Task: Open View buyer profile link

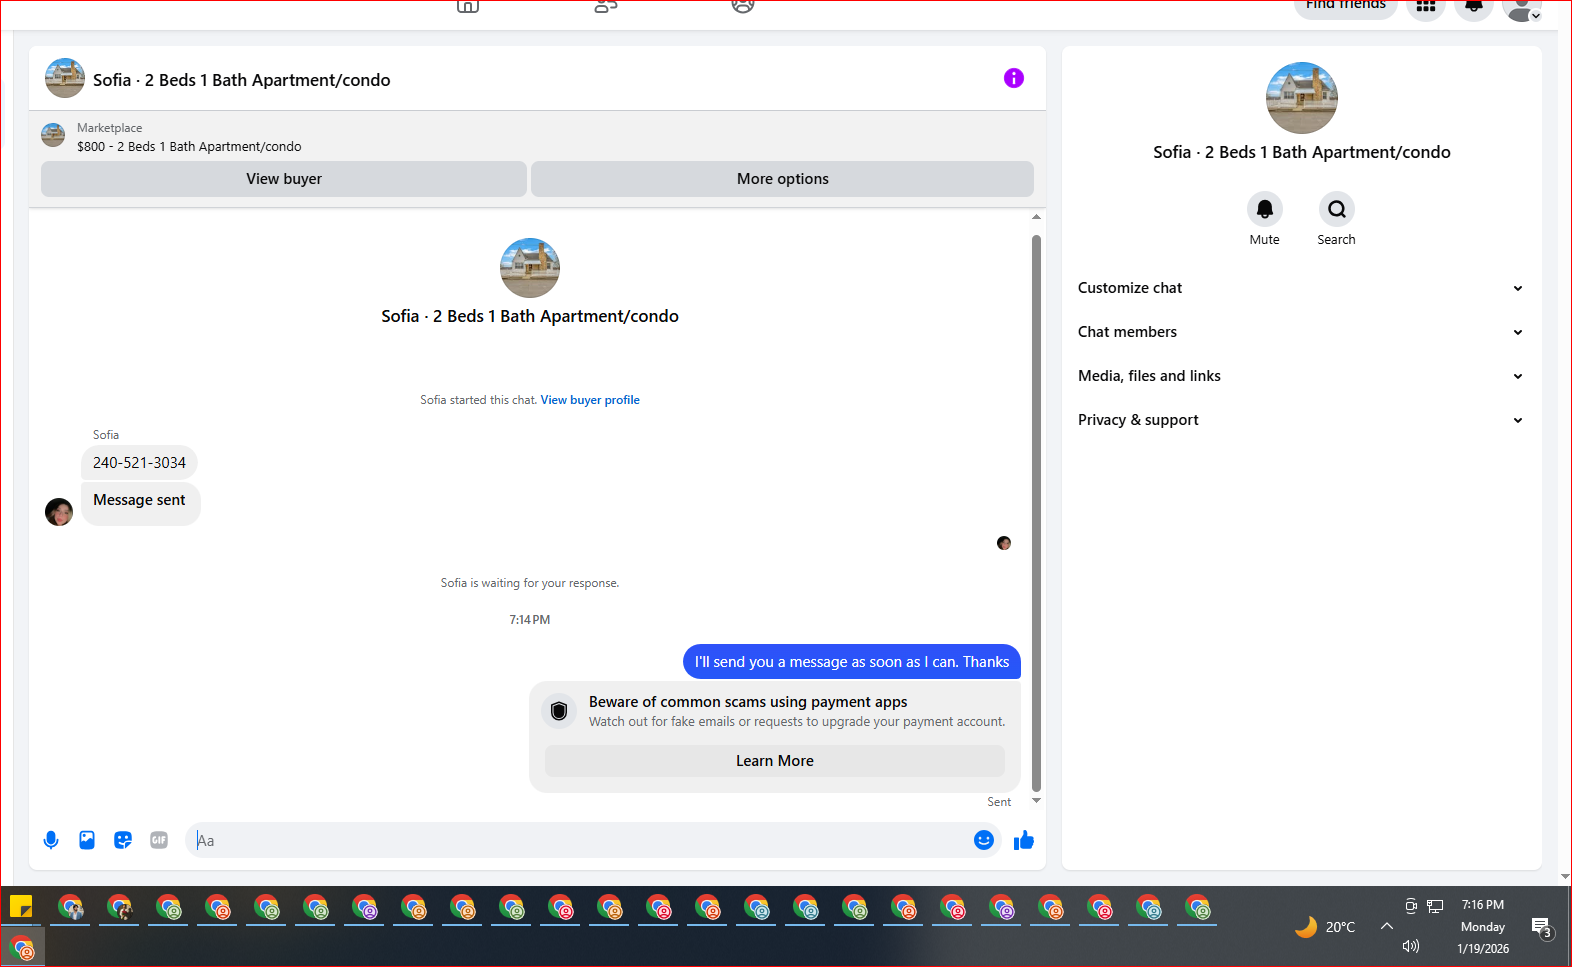Action: click(590, 400)
